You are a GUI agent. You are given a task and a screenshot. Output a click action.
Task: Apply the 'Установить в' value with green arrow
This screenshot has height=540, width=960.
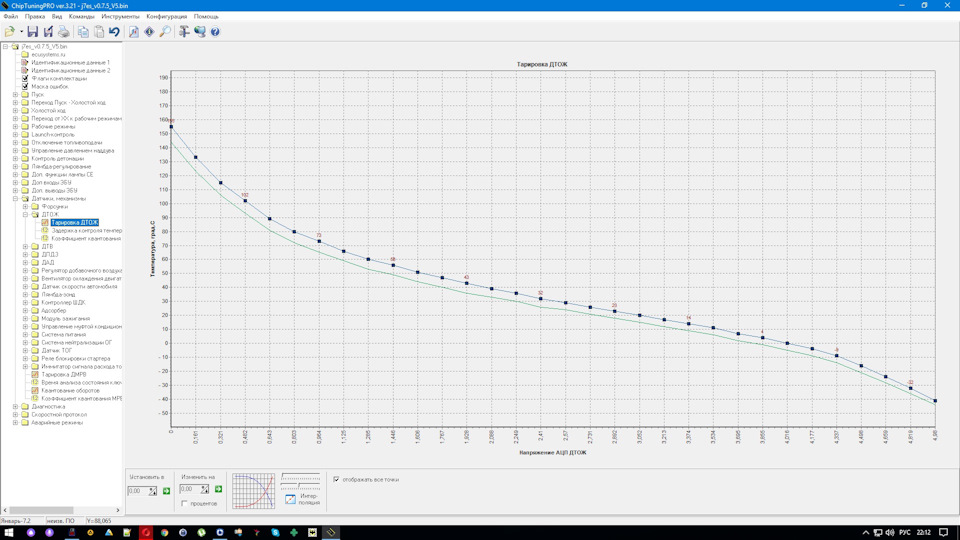coord(166,490)
